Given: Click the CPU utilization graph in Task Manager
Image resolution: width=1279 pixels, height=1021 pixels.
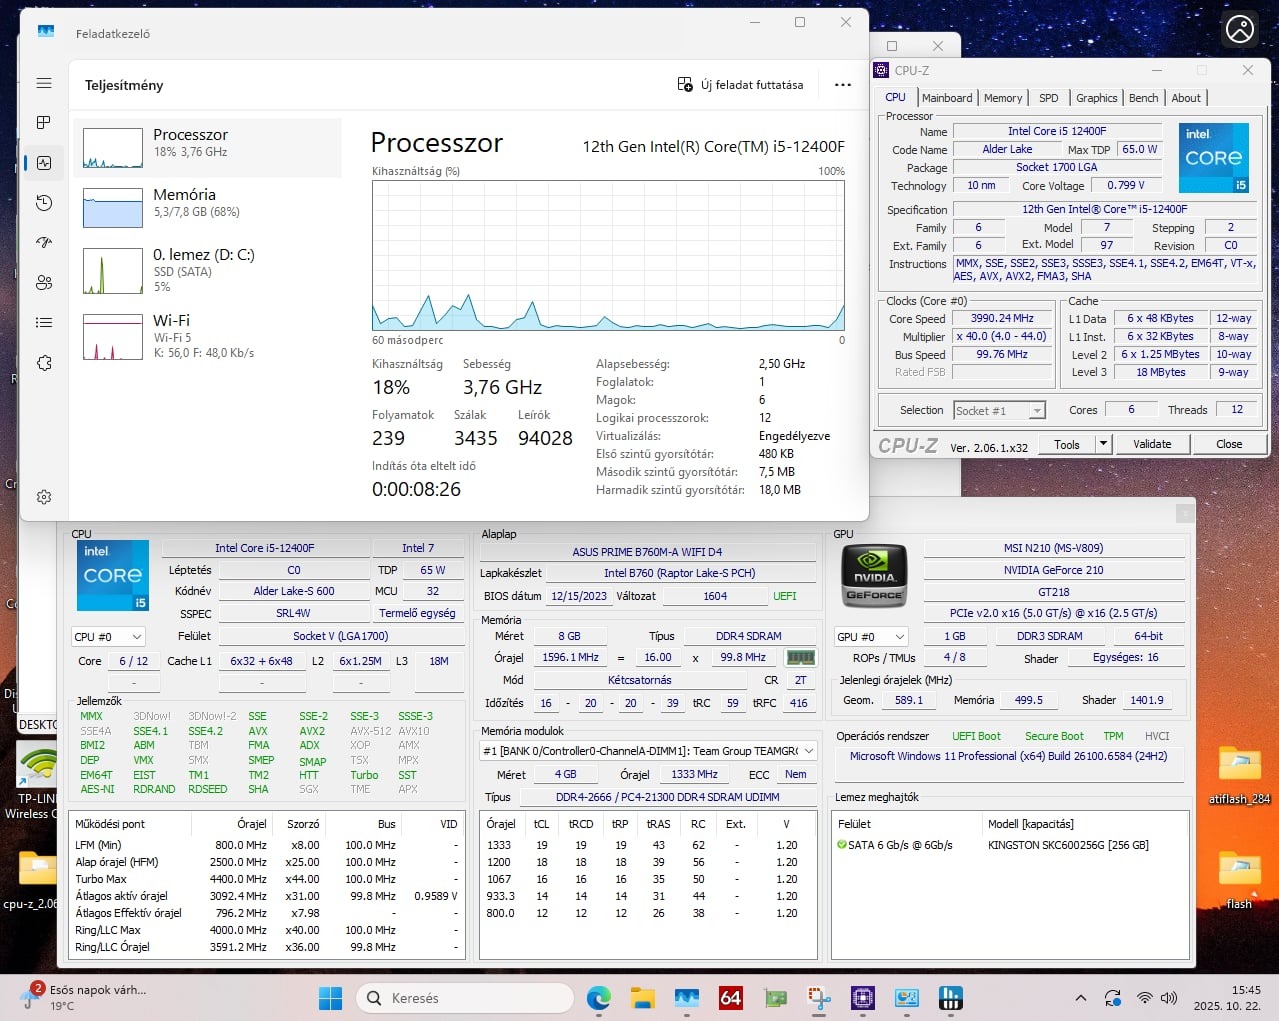Looking at the screenshot, I should point(608,255).
